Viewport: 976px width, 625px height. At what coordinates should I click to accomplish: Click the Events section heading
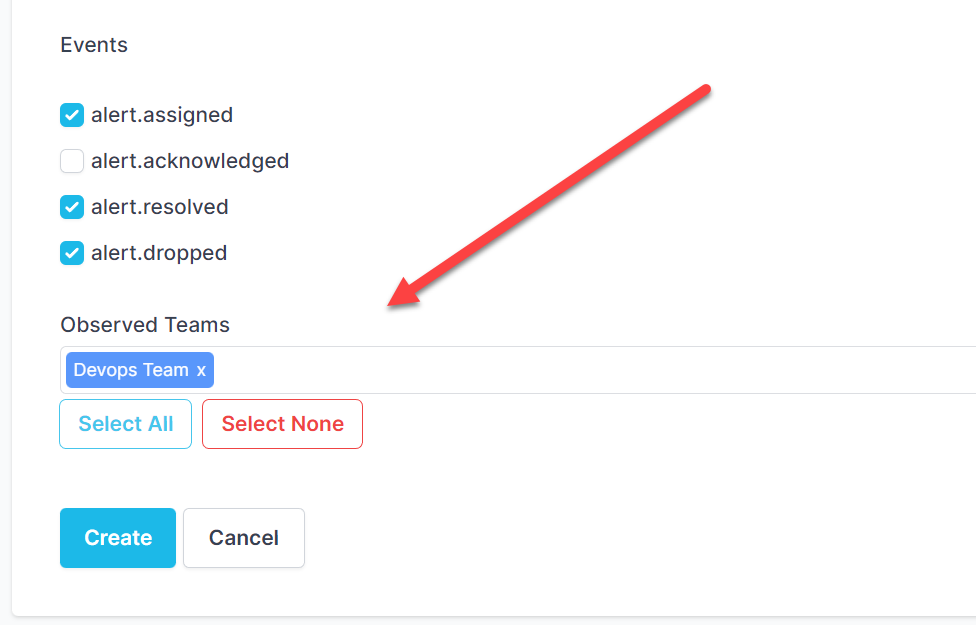pos(94,45)
